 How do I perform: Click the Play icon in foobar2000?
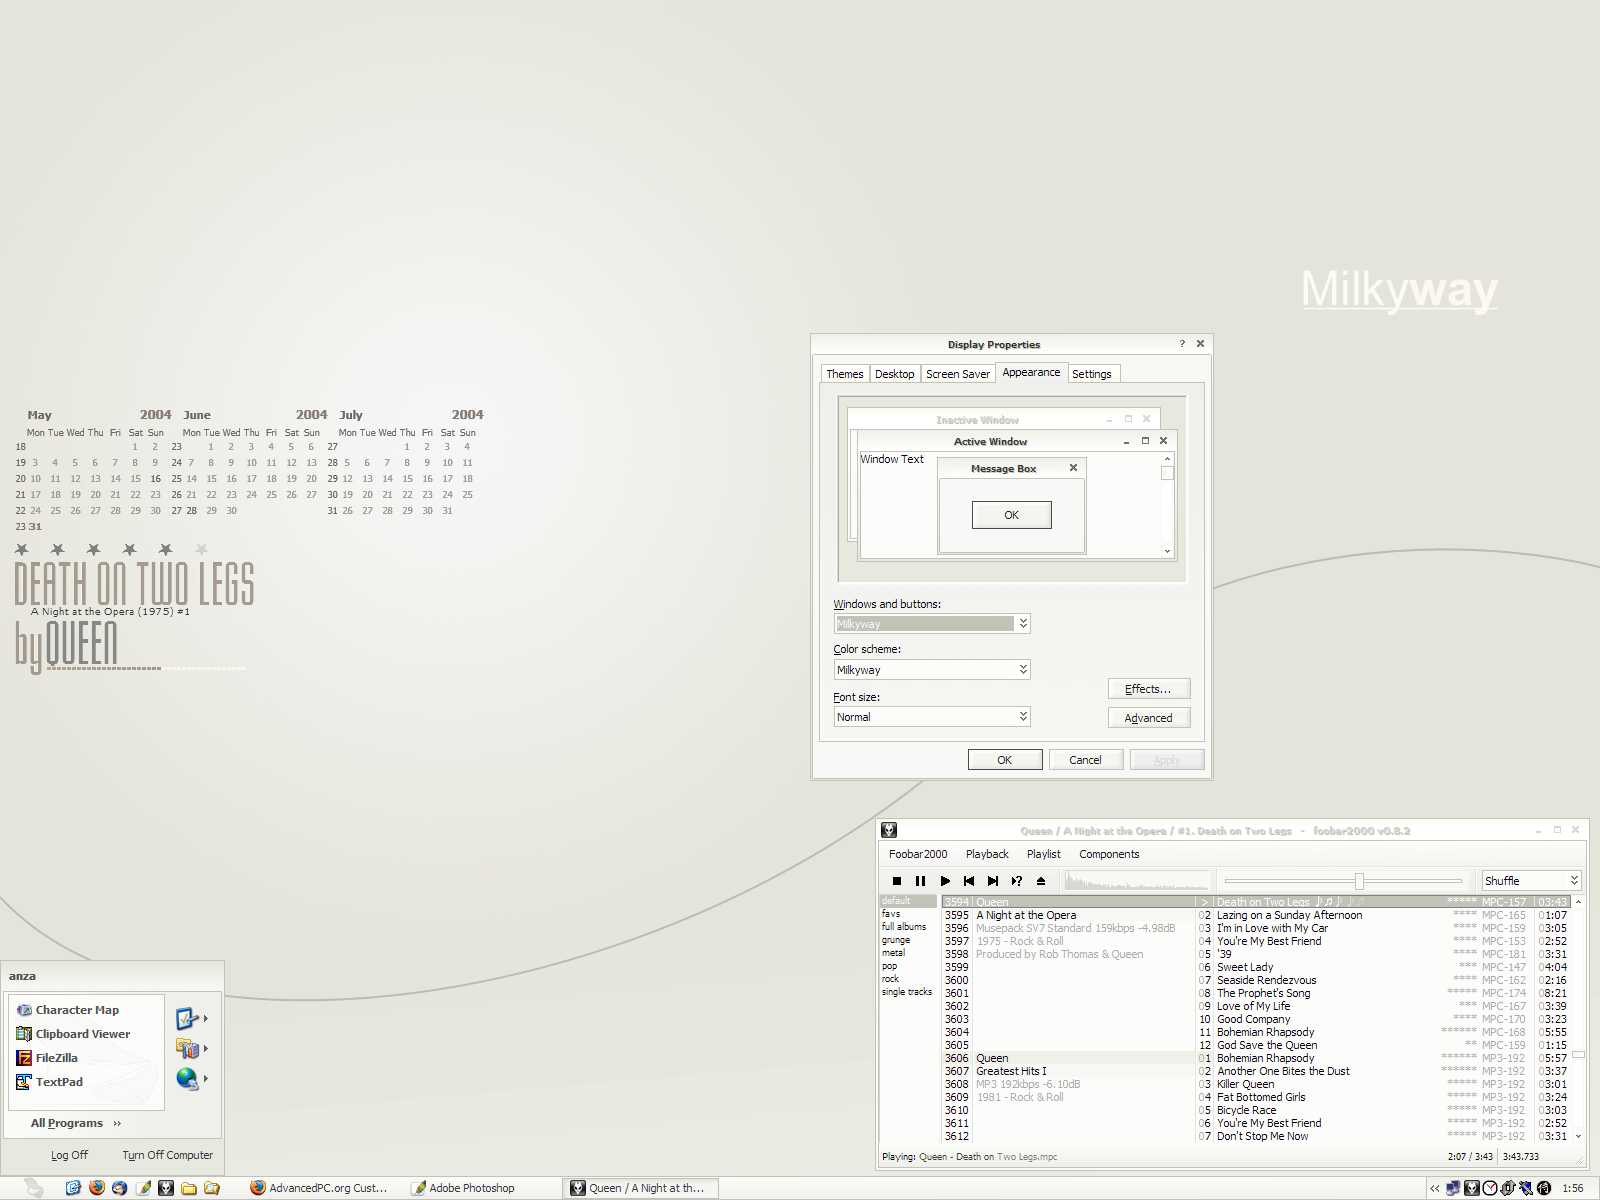pos(945,881)
